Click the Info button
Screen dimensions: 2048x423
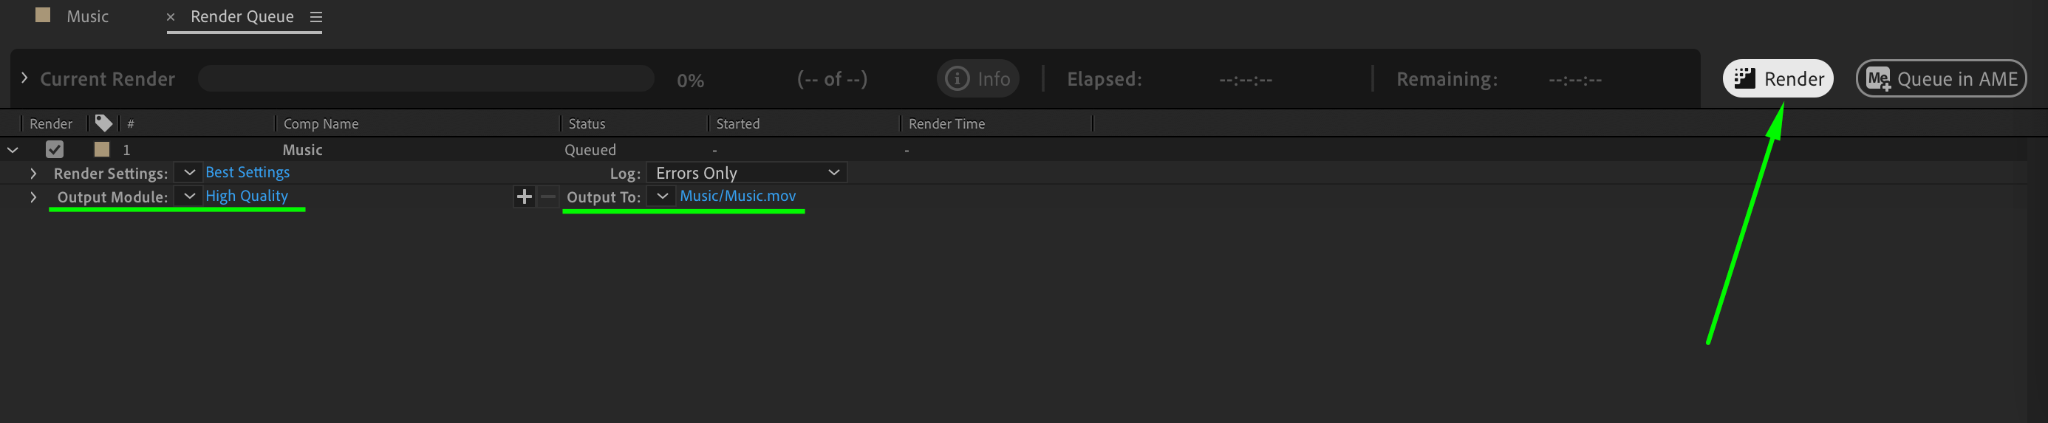(x=978, y=79)
